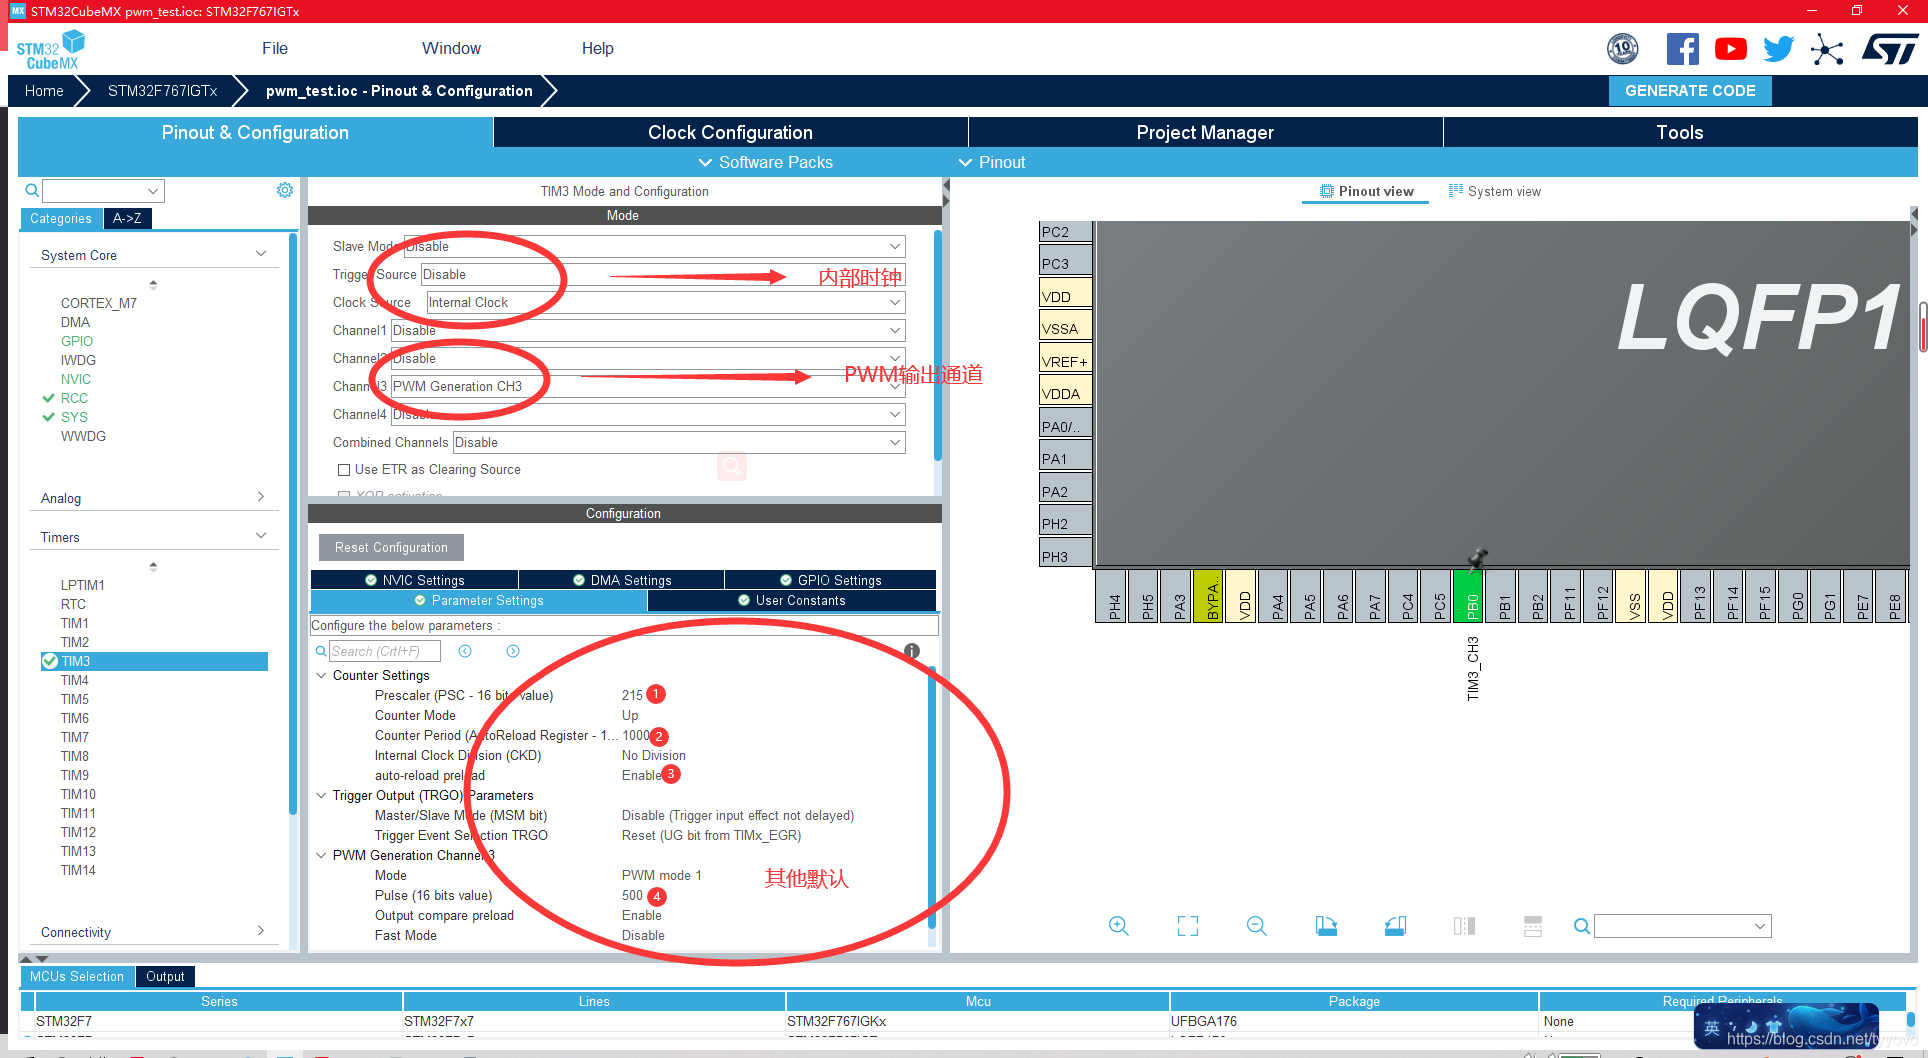The height and width of the screenshot is (1058, 1928).
Task: Click the pin search magnifier icon
Action: click(x=1581, y=926)
